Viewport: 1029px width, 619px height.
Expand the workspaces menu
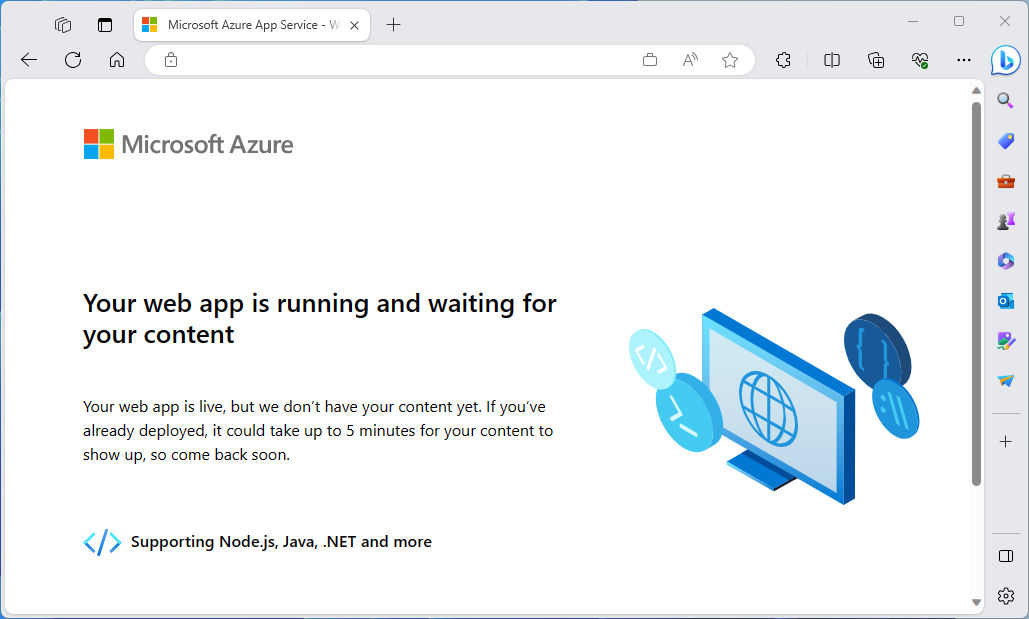click(62, 25)
